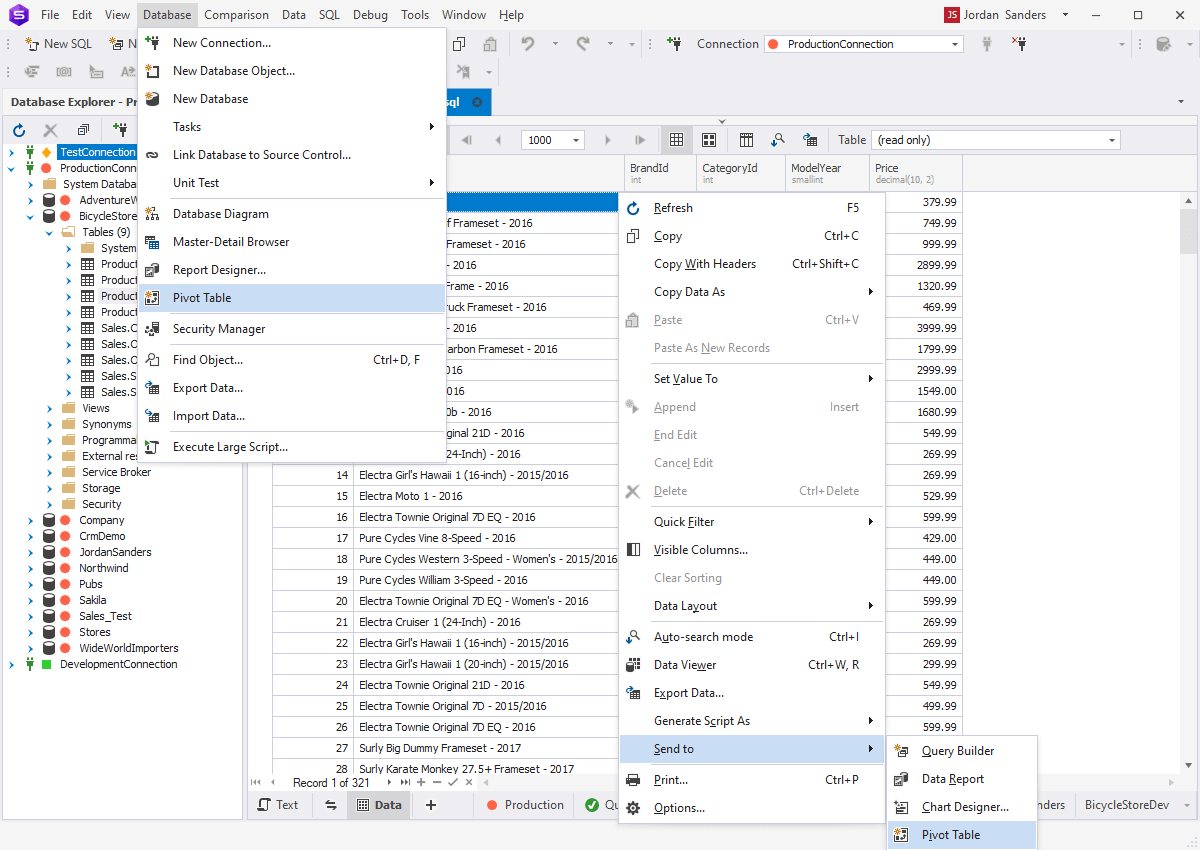1200x850 pixels.
Task: Click the Undo arrow in the main toolbar
Action: 528,44
